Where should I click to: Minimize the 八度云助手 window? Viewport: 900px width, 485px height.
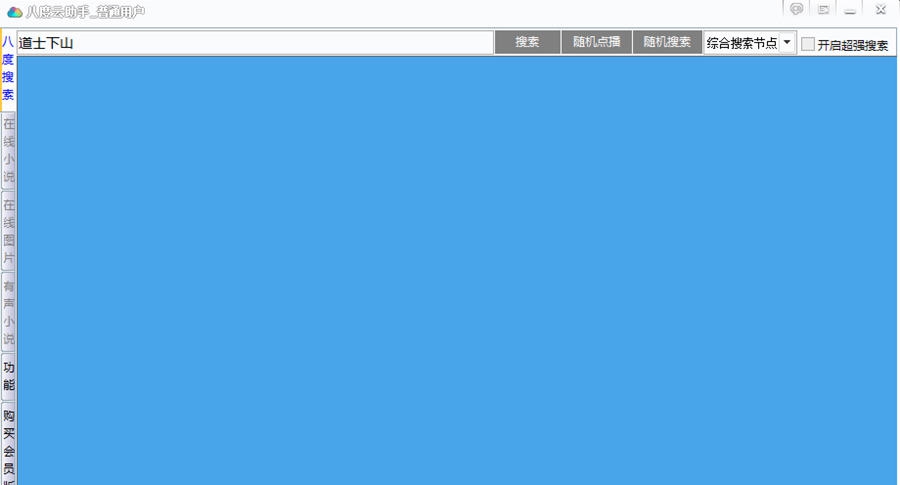point(850,10)
